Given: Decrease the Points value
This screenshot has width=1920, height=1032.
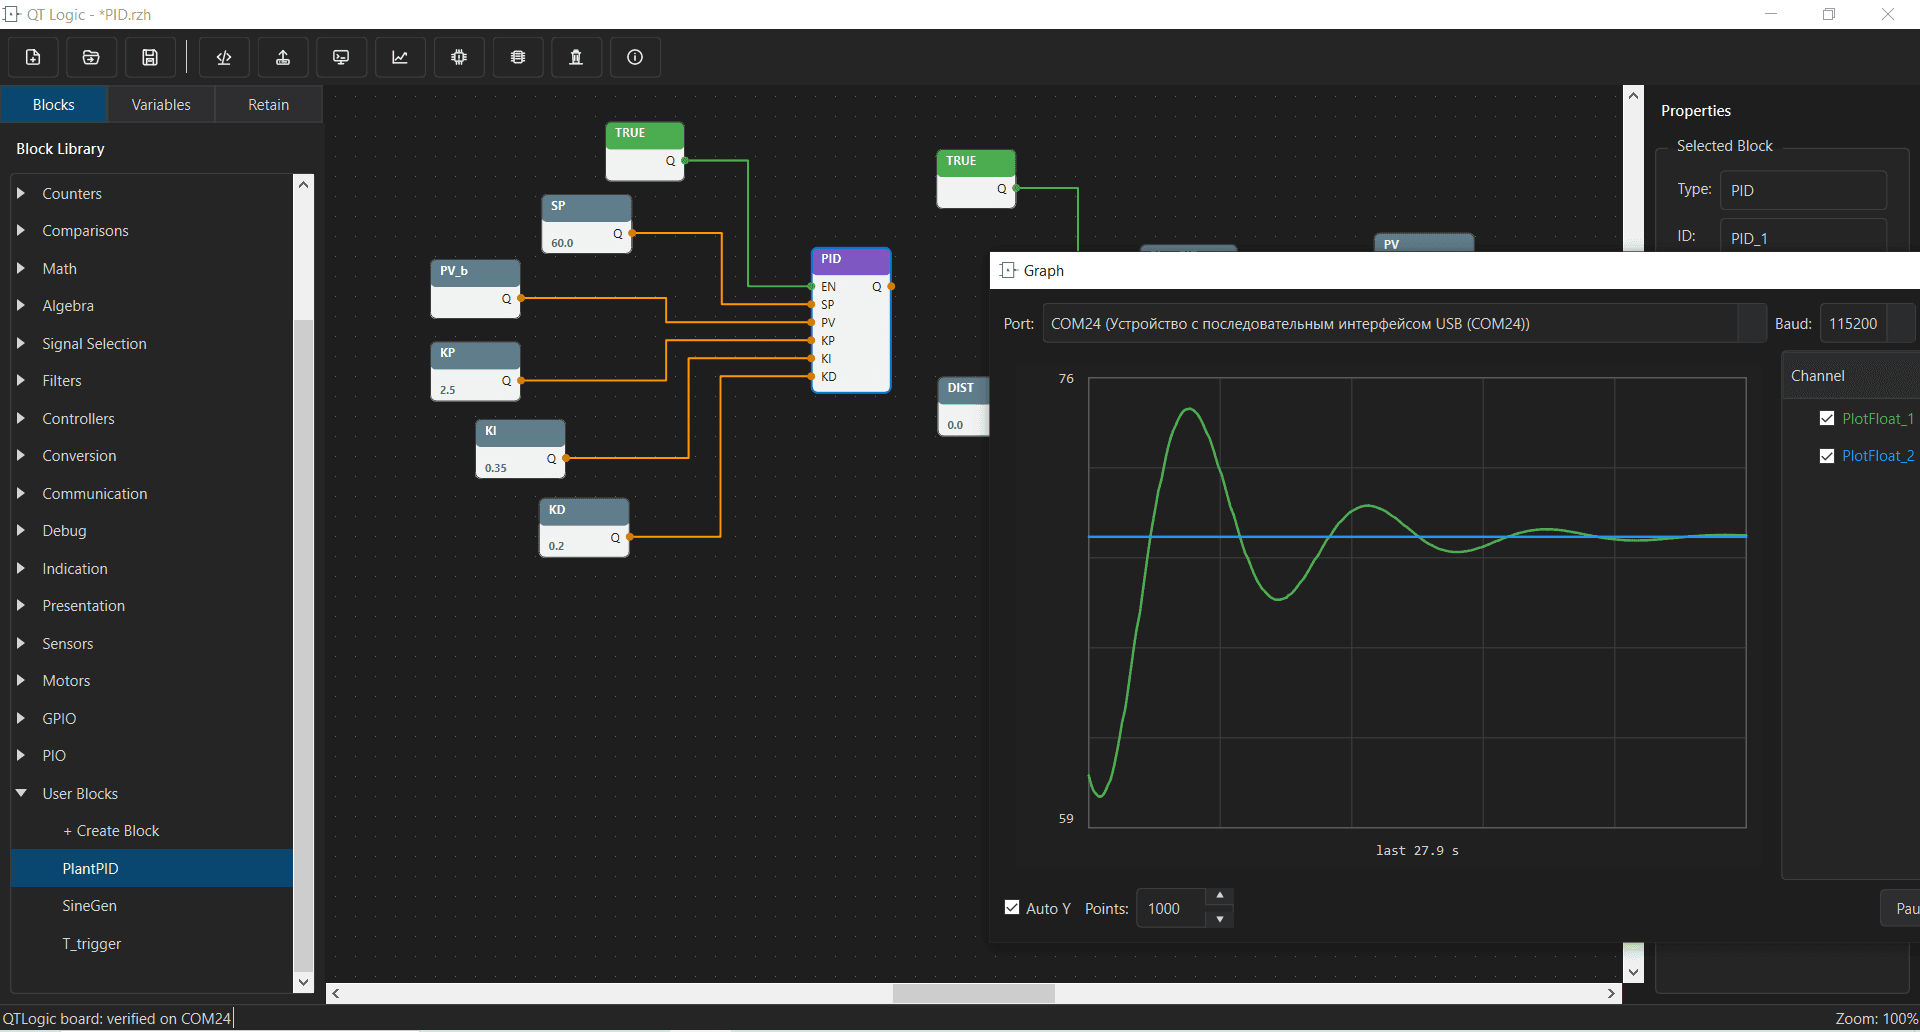Looking at the screenshot, I should pos(1220,918).
